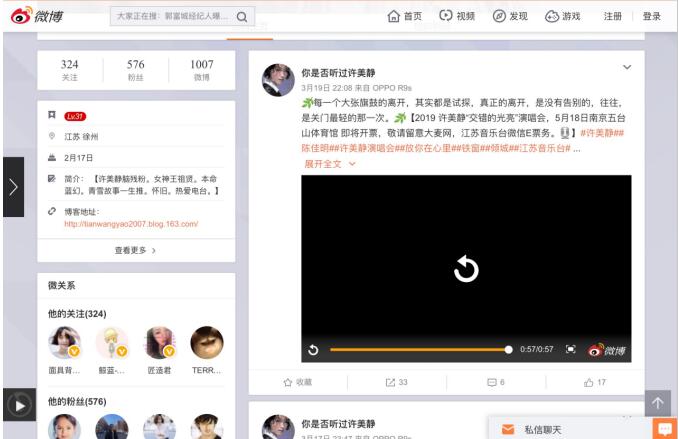Open 发现 discover section
The width and height of the screenshot is (678, 439).
510,16
